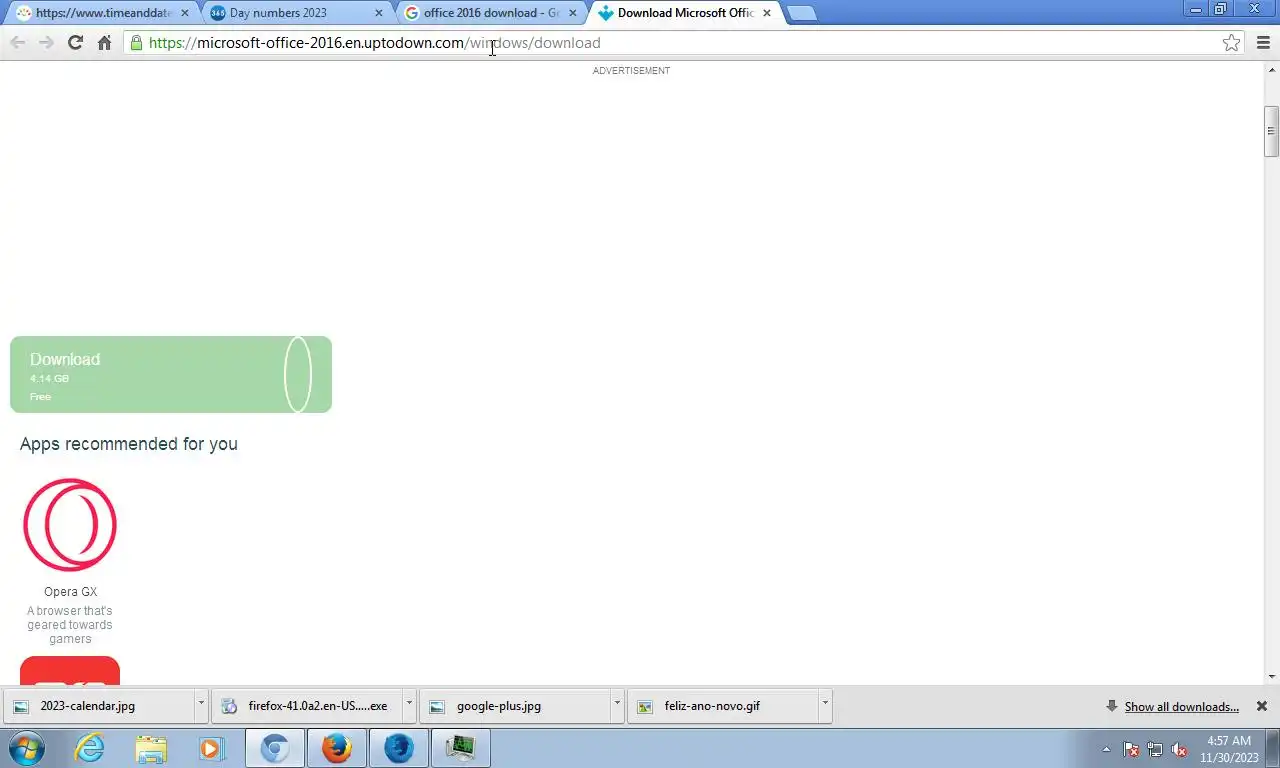Viewport: 1280px width, 768px height.
Task: Click the page vertical scrollbar thumb
Action: pyautogui.click(x=1272, y=131)
